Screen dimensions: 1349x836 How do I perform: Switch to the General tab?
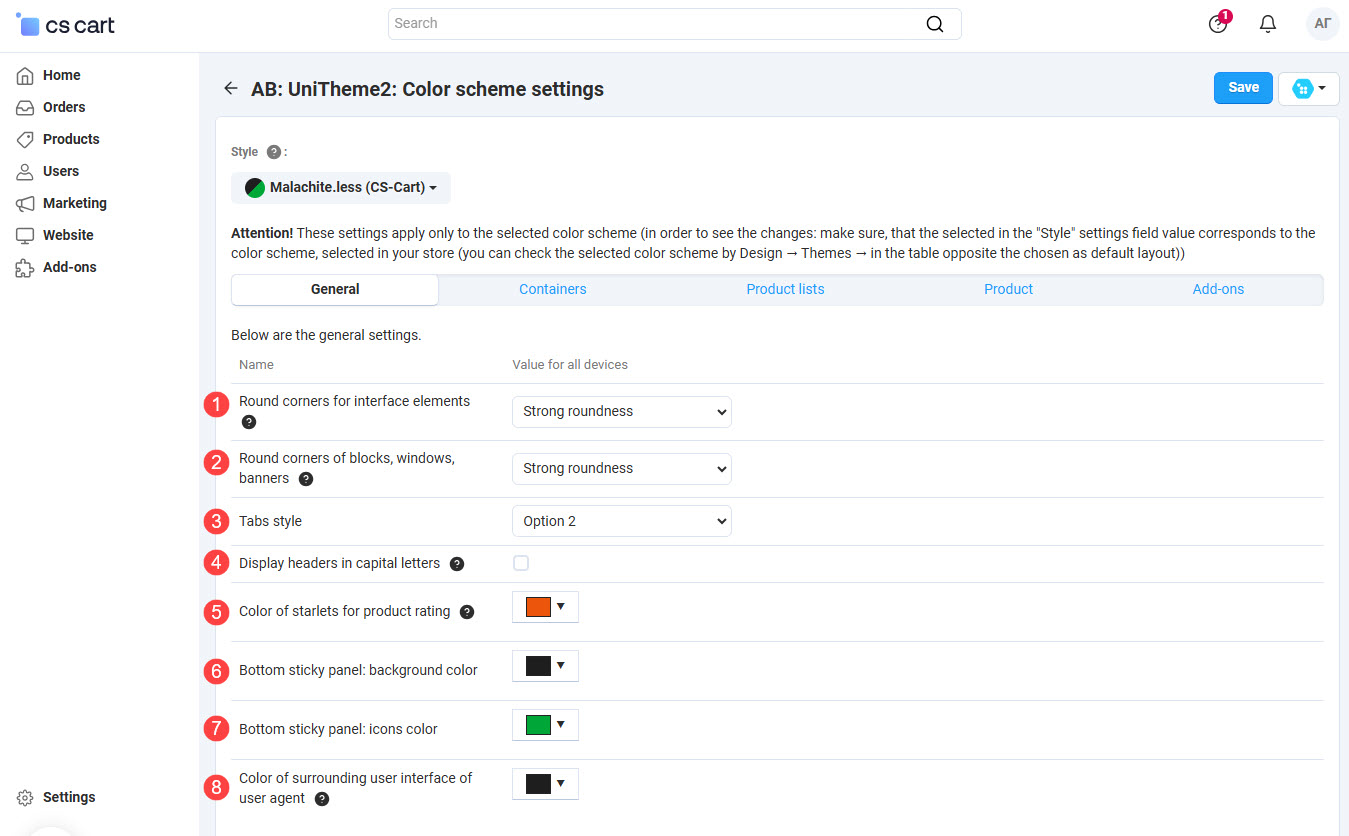pyautogui.click(x=335, y=289)
